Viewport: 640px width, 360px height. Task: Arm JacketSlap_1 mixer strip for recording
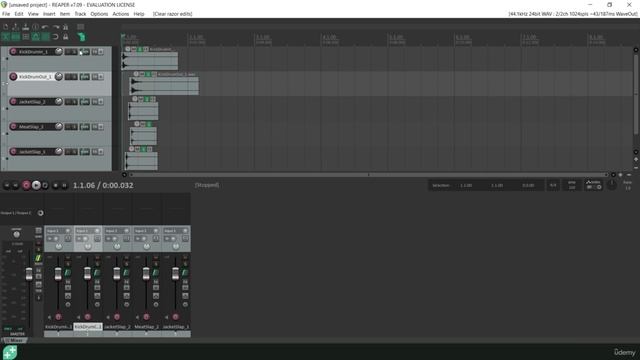tap(176, 317)
